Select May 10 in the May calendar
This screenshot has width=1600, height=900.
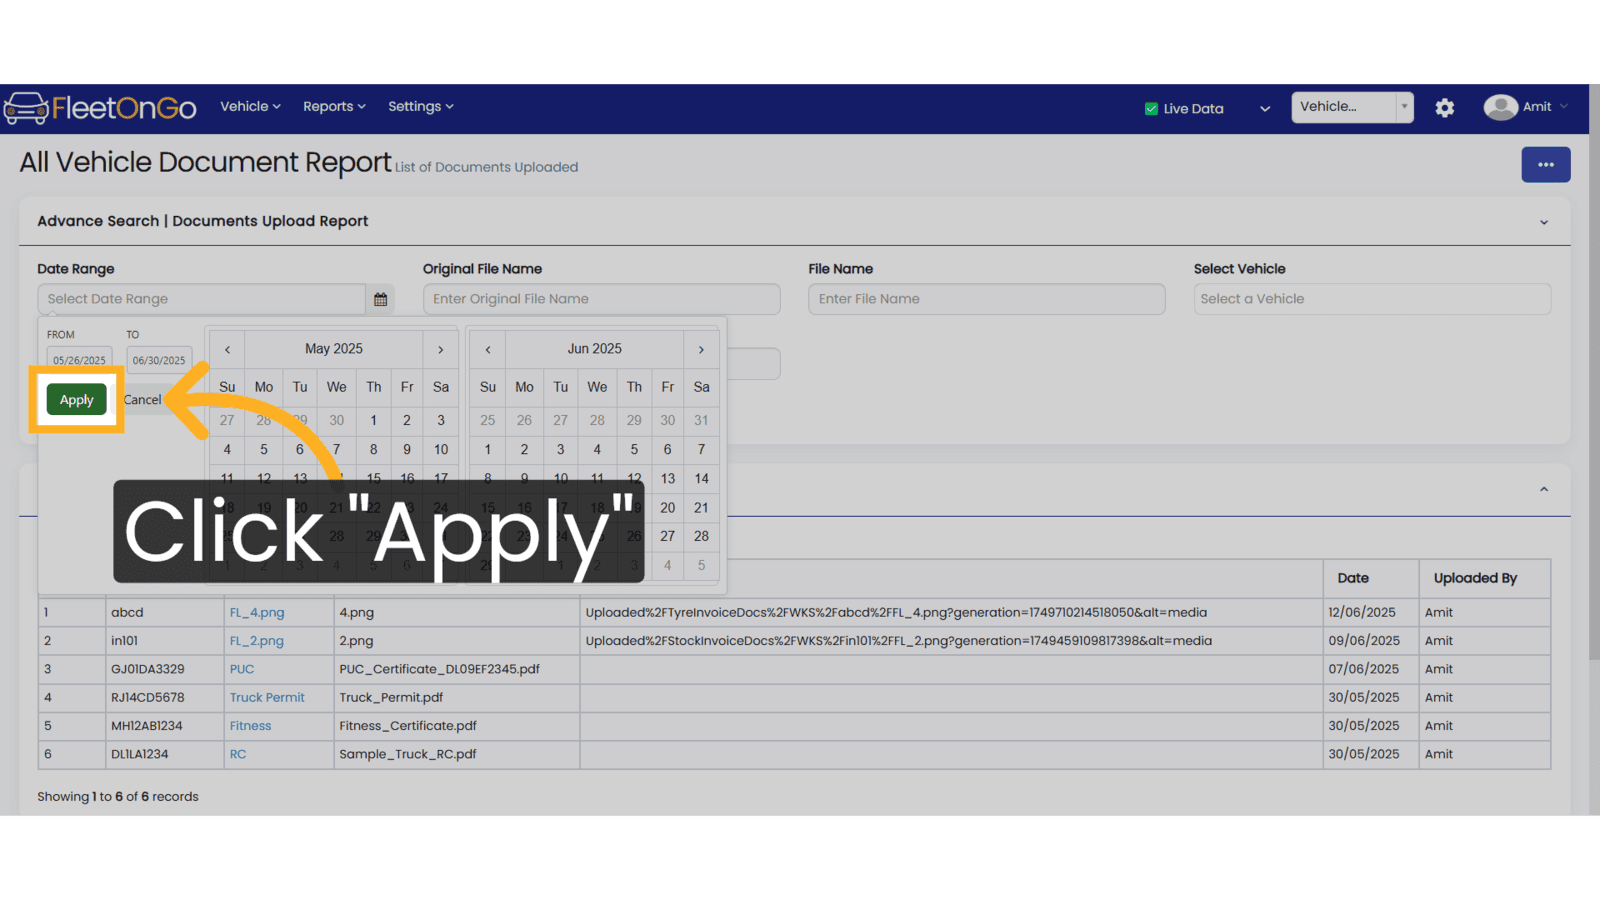[441, 449]
